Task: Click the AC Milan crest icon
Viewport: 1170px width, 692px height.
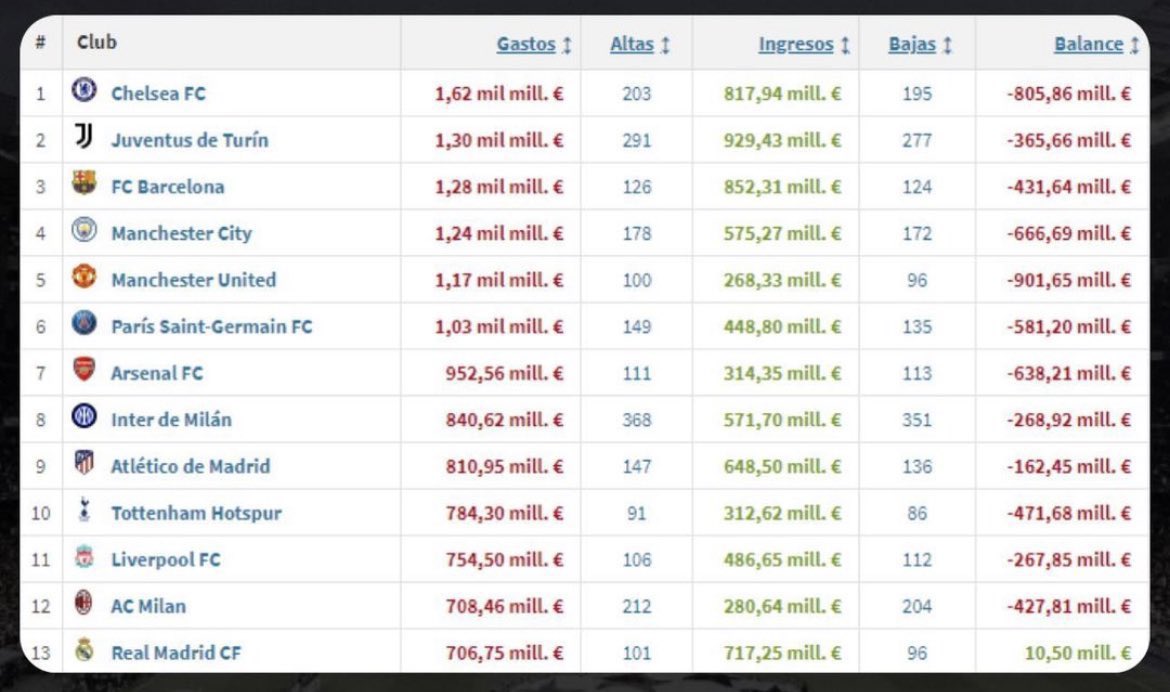Action: coord(84,602)
